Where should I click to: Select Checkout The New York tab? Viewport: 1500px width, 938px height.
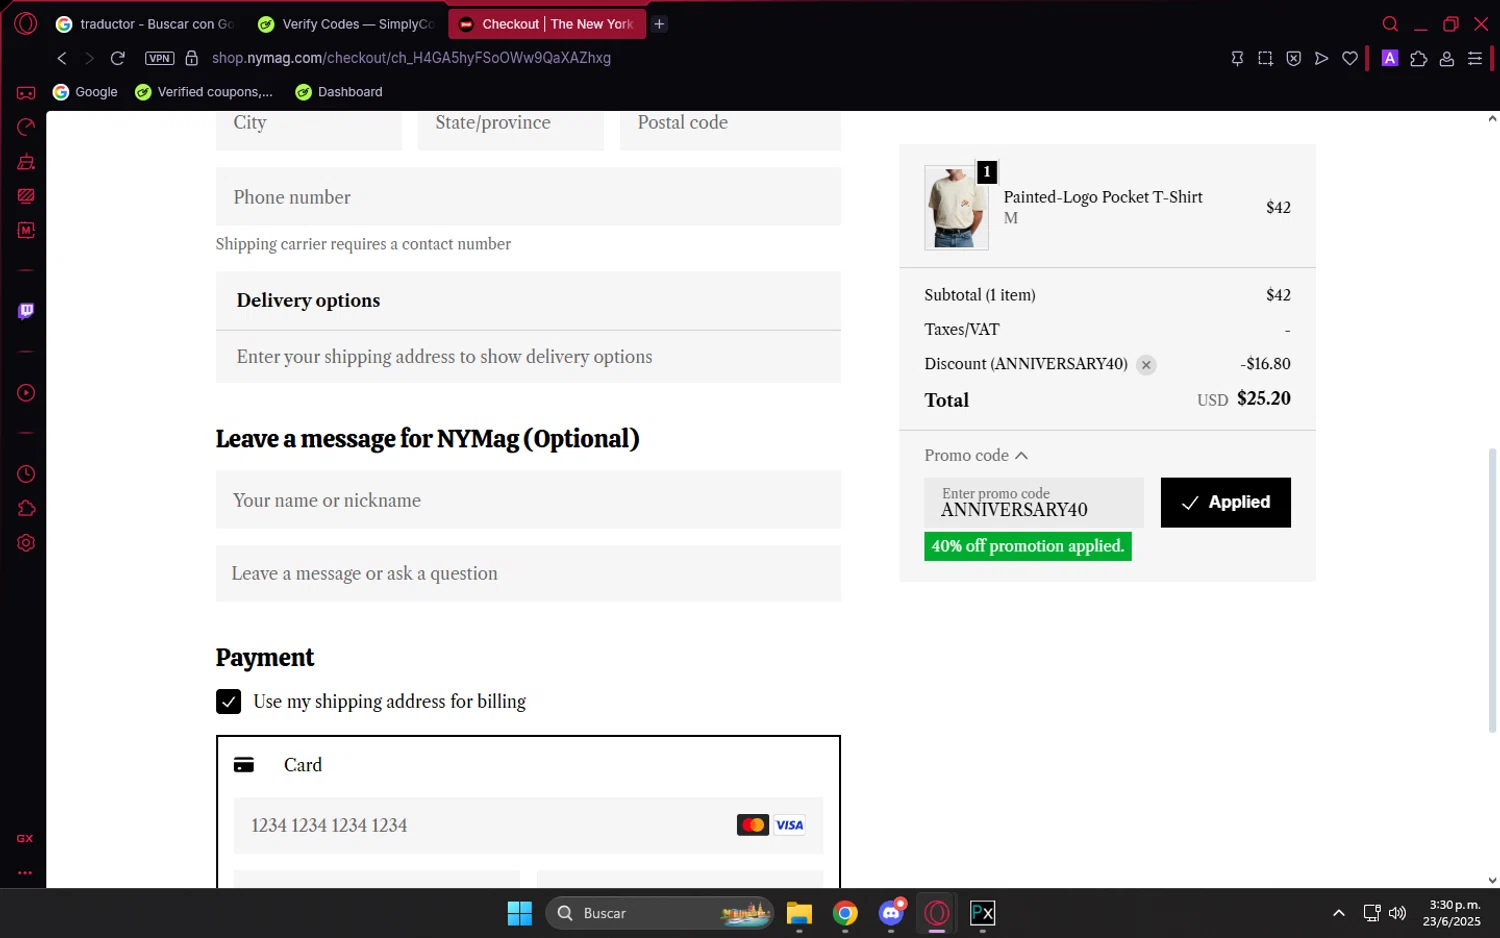tap(547, 24)
